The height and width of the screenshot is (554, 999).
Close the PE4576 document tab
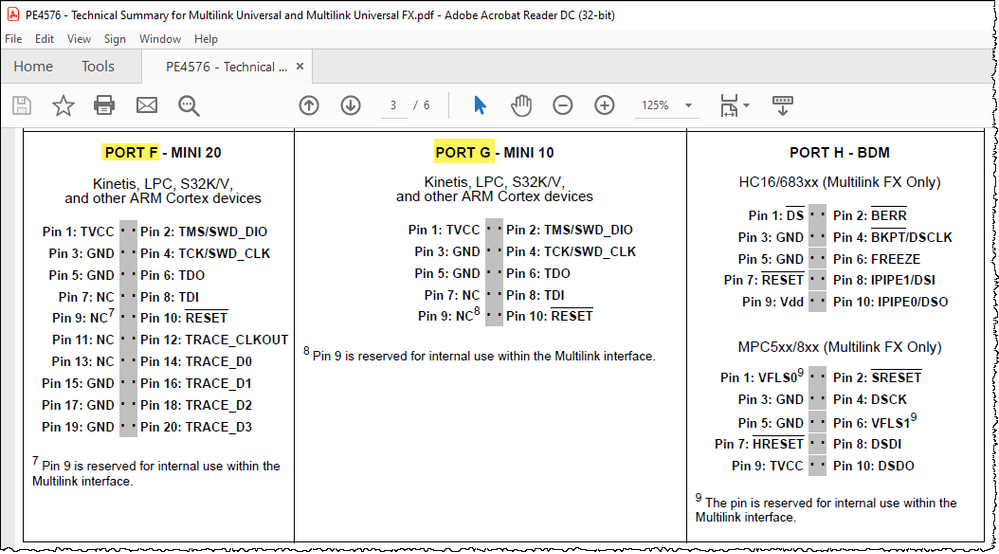click(x=300, y=66)
